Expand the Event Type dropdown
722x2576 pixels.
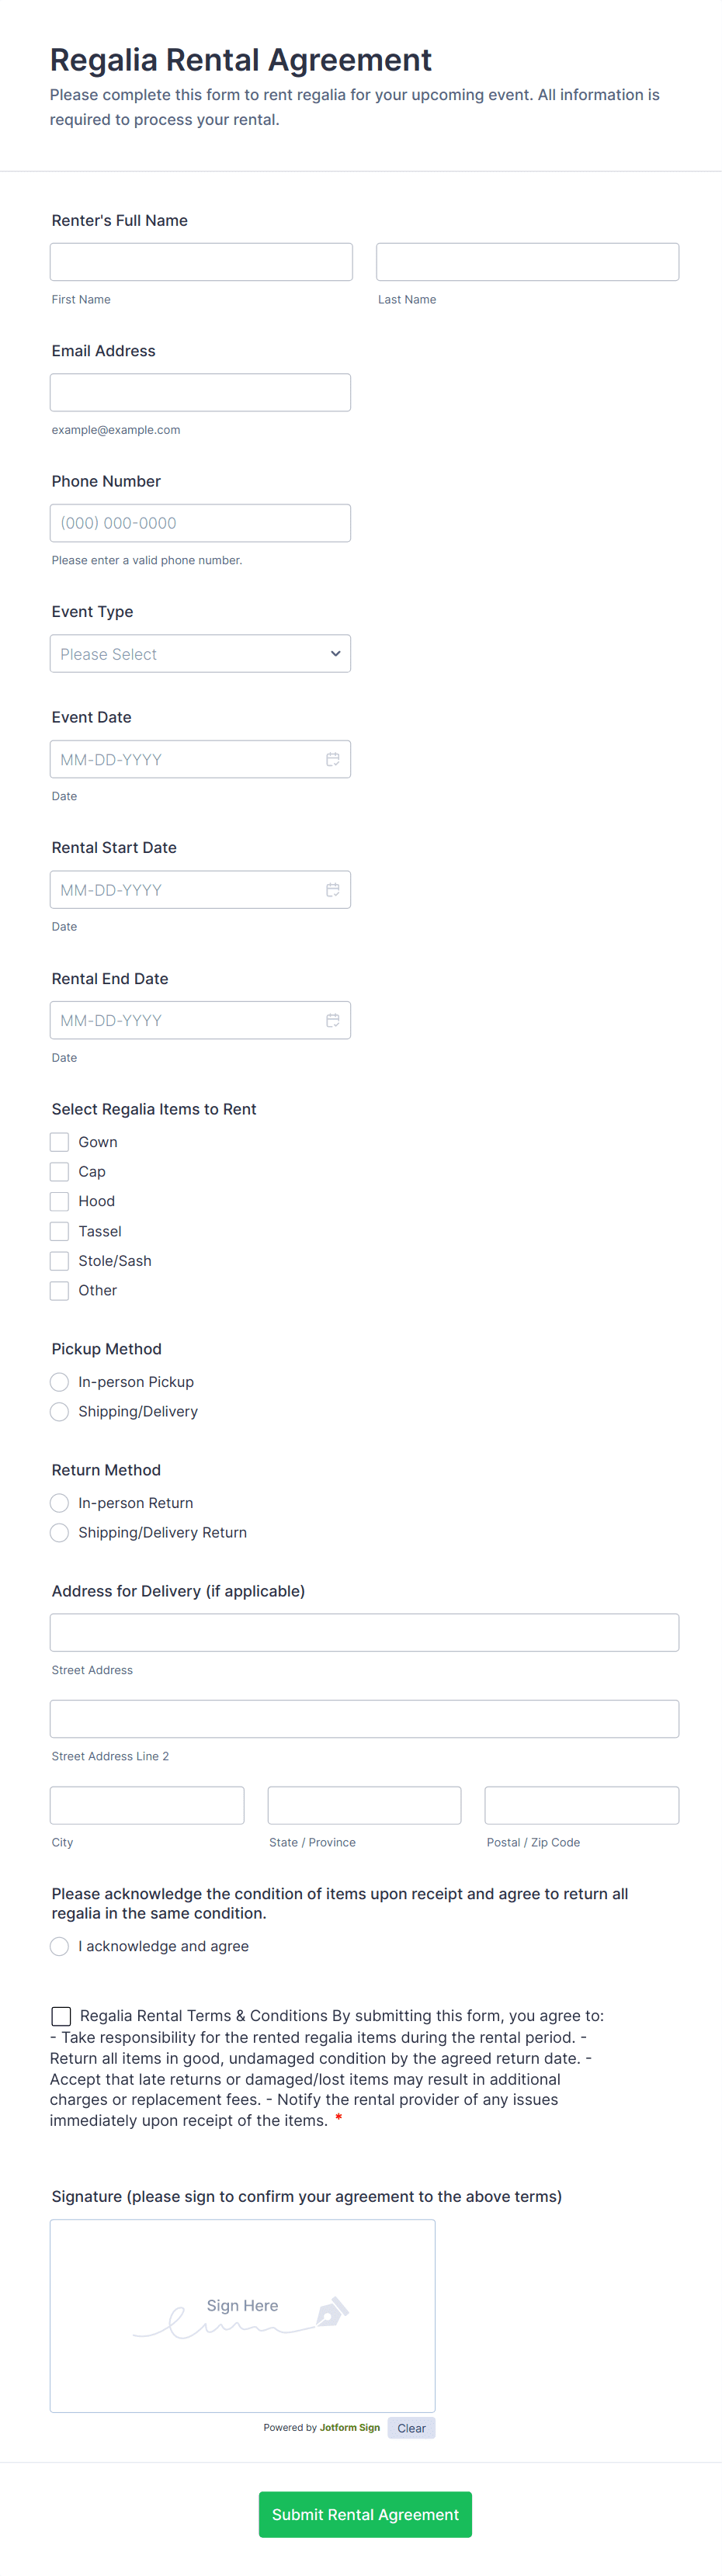click(200, 654)
